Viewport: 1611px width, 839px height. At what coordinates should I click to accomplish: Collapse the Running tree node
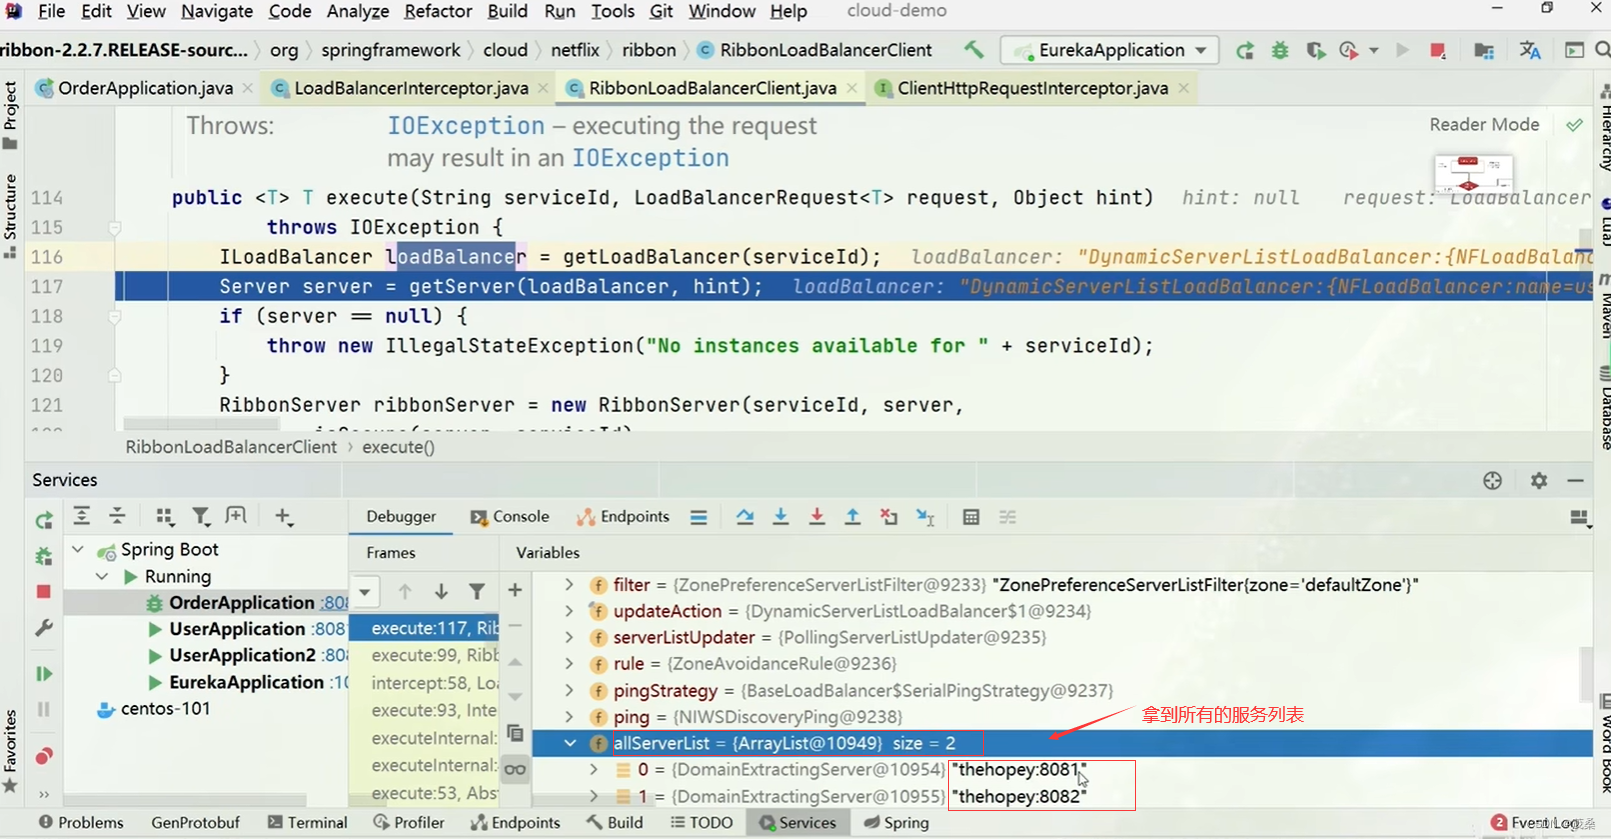coord(102,576)
